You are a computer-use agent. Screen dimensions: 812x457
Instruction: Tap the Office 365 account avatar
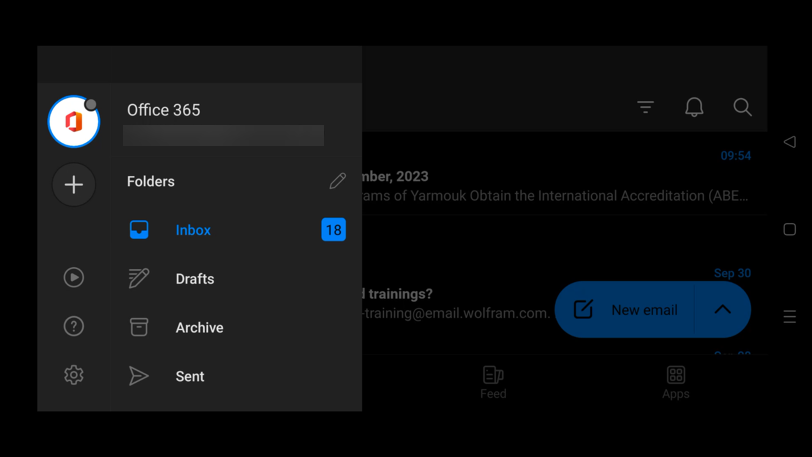[74, 122]
